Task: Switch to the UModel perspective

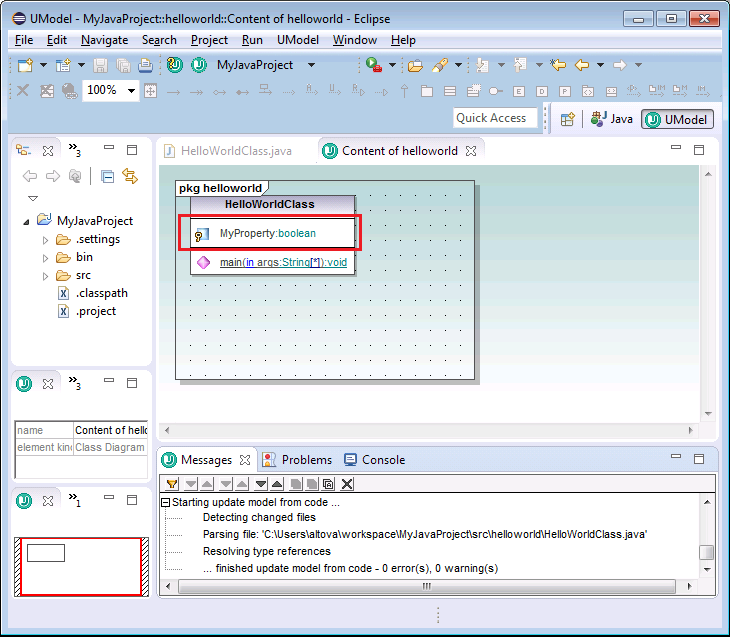Action: (676, 119)
